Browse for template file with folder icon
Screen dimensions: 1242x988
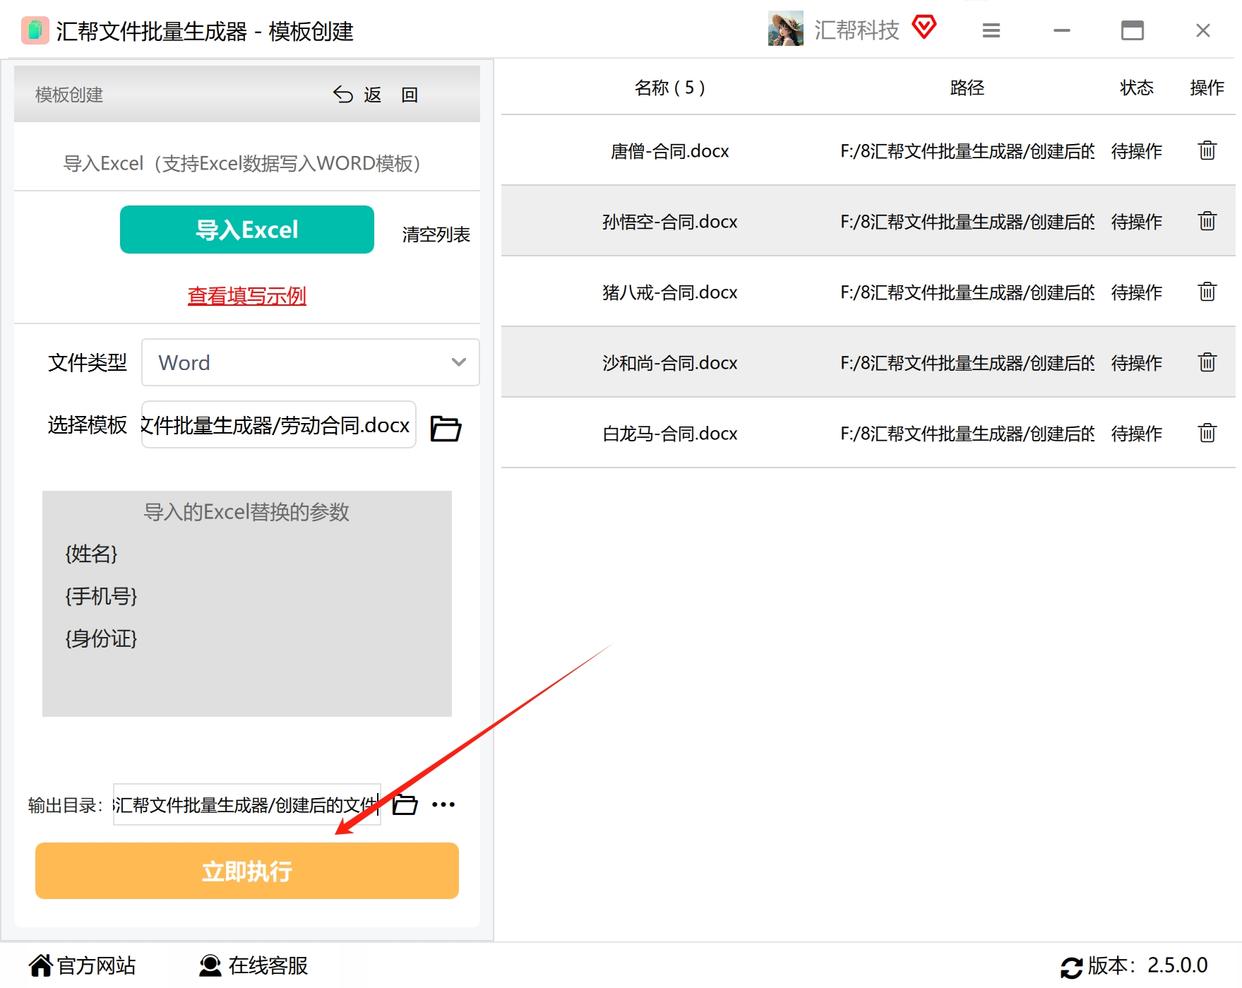click(445, 429)
